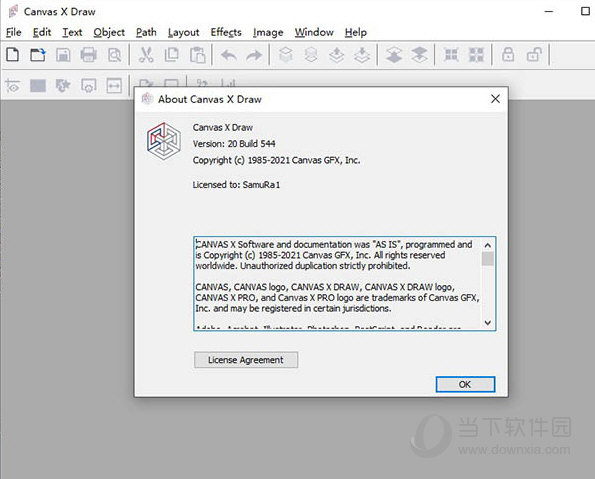
Task: Click the Cut scissors icon
Action: click(x=146, y=55)
